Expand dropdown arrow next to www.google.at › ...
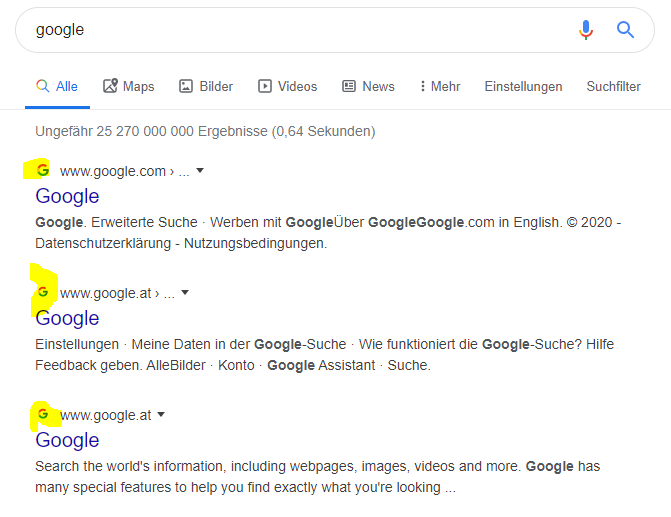The image size is (671, 517). coord(185,293)
